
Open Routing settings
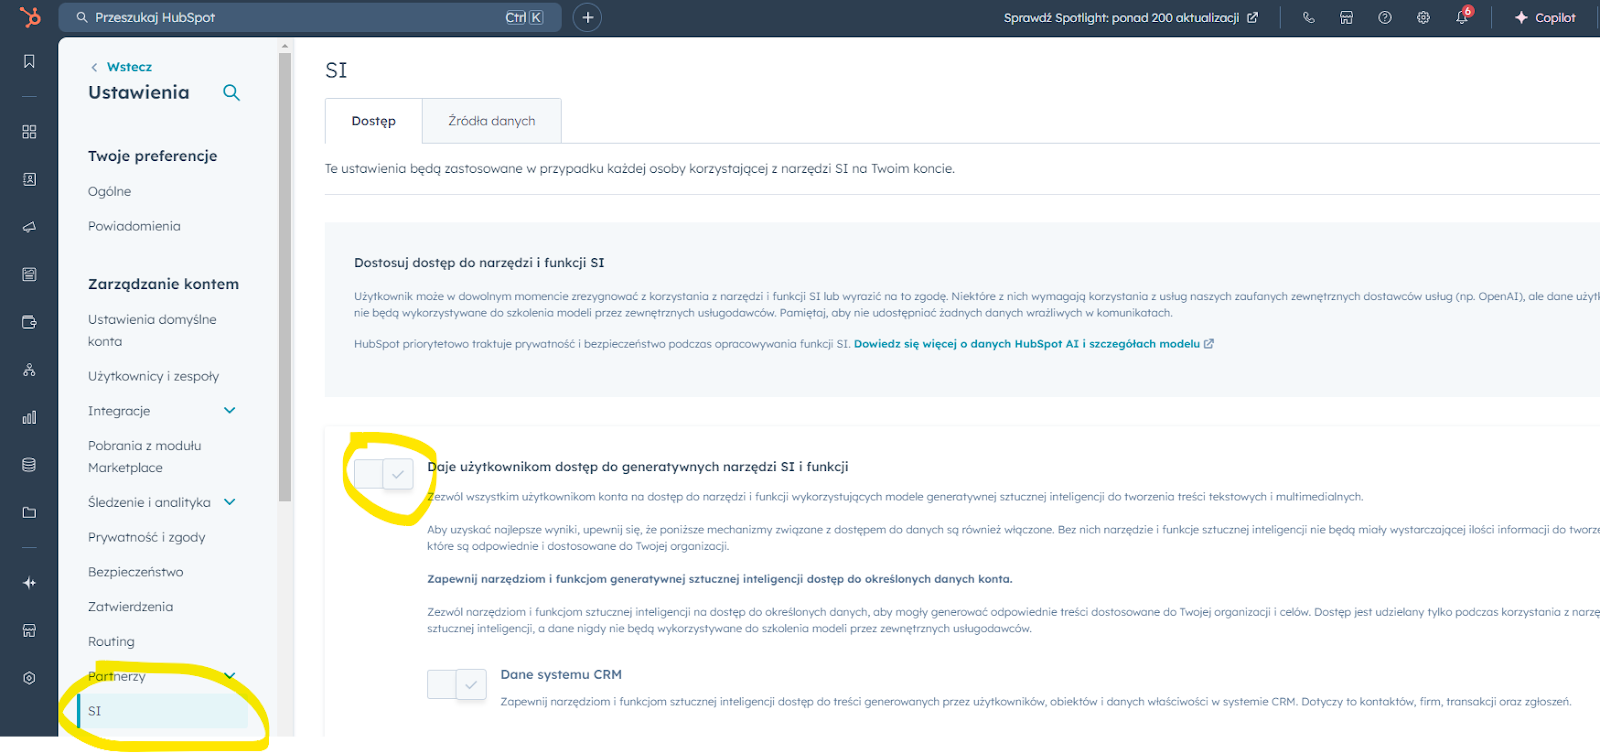click(111, 642)
